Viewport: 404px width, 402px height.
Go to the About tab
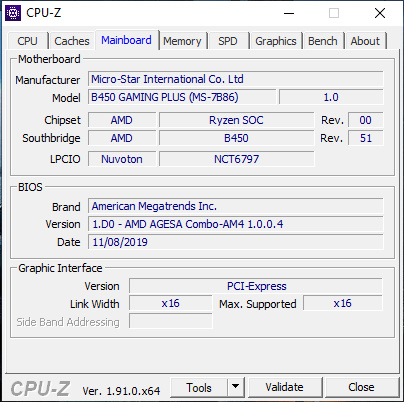point(365,41)
